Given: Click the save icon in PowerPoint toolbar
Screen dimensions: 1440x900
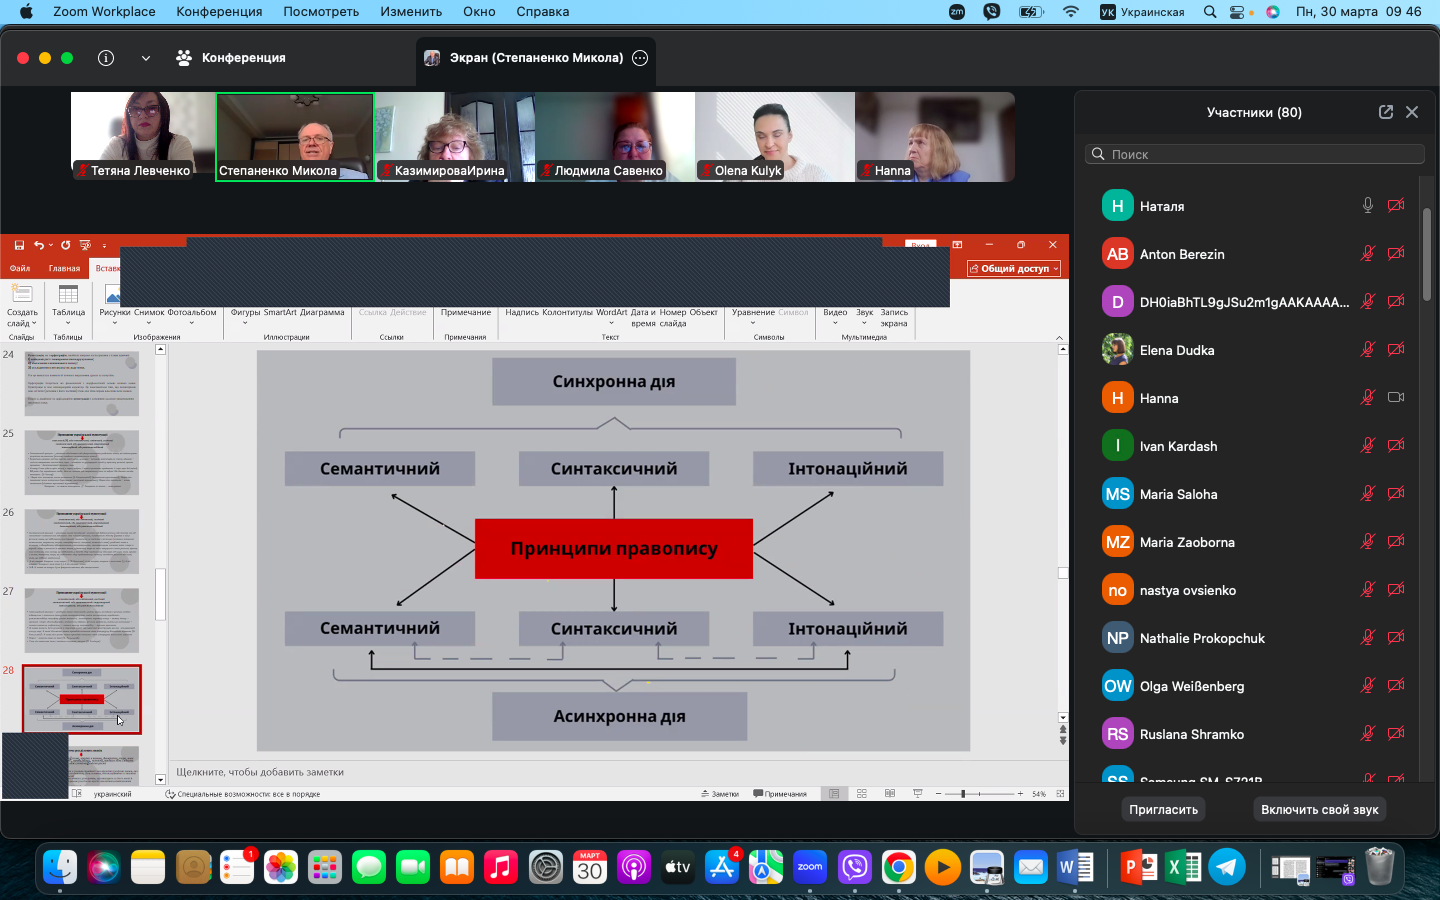Looking at the screenshot, I should click(x=19, y=245).
